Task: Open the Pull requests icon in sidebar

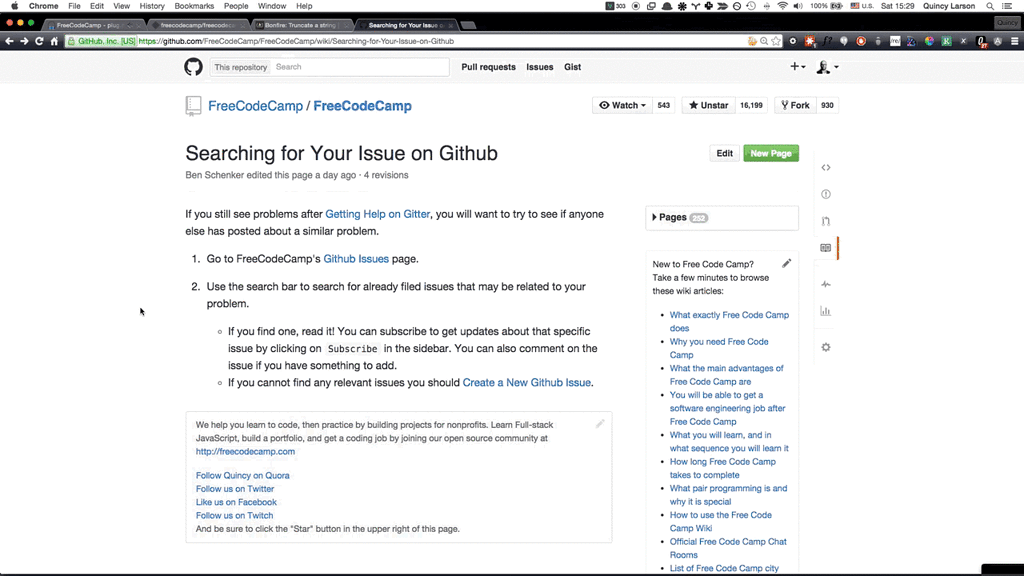Action: [826, 222]
